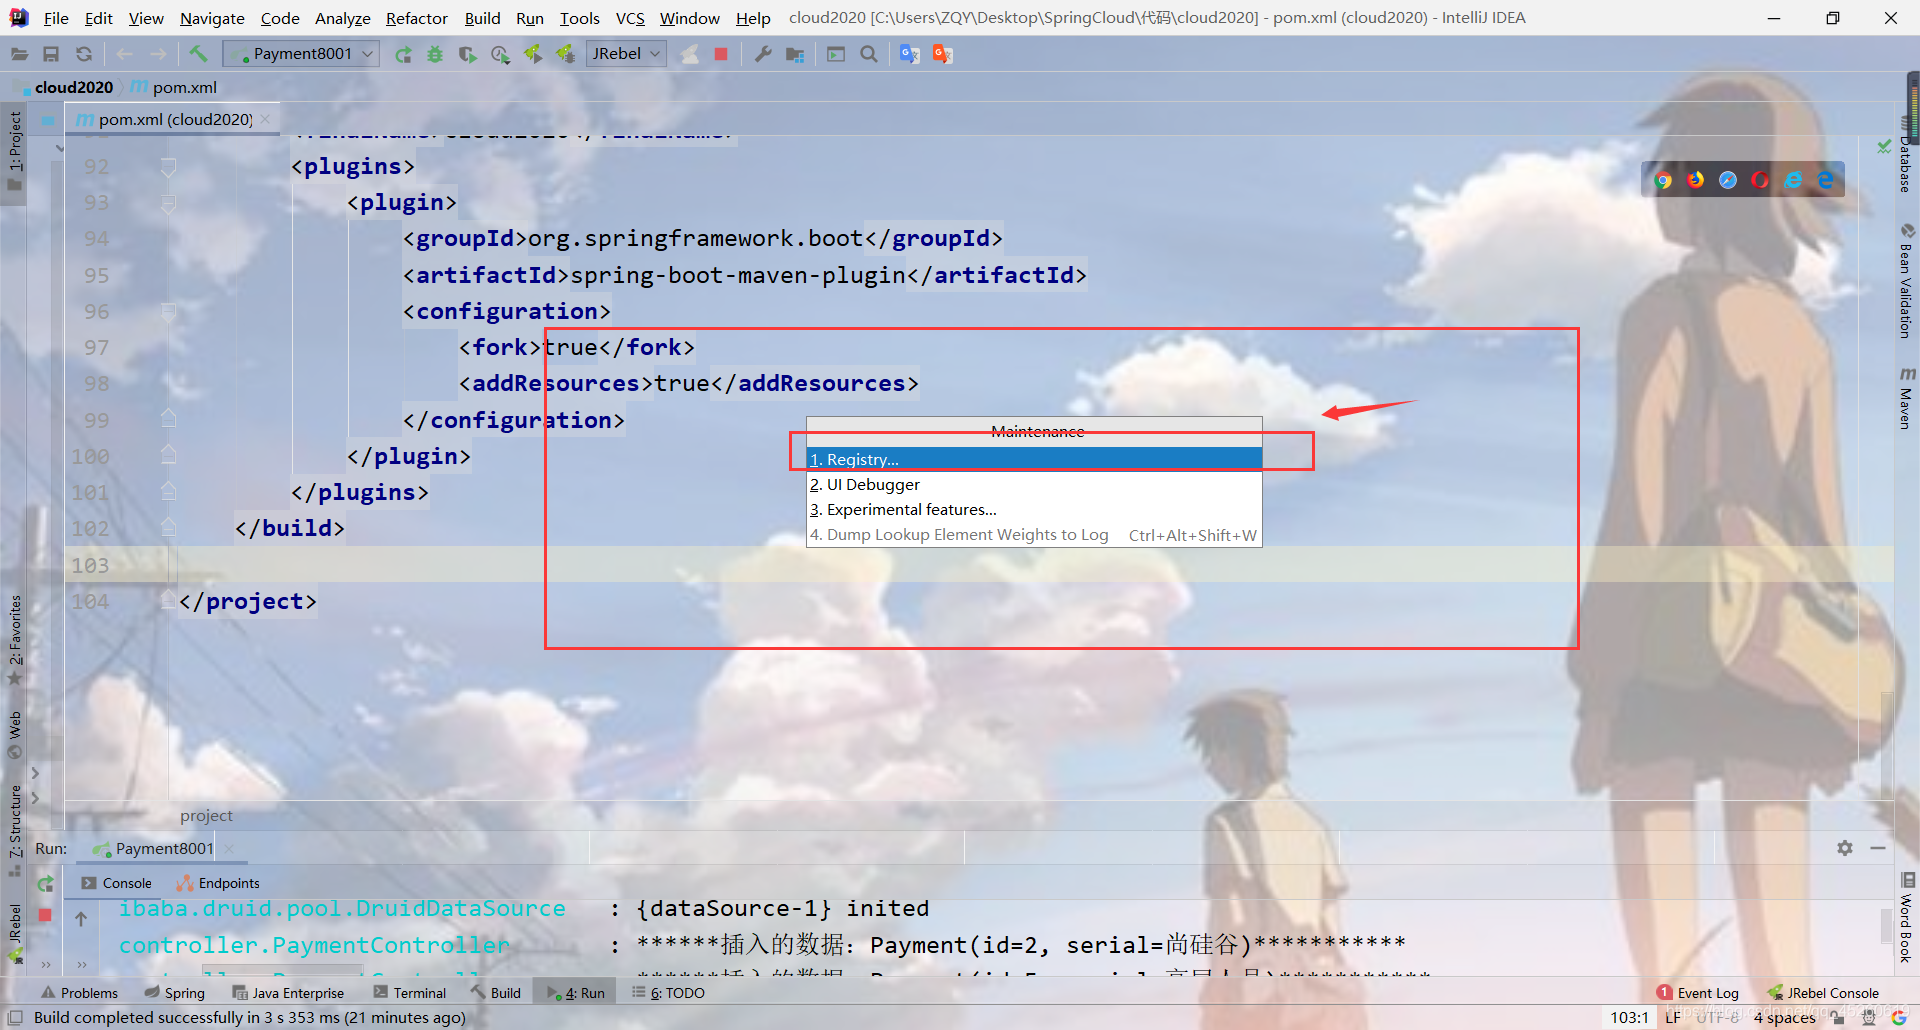Click the red Google Translate icon
The width and height of the screenshot is (1920, 1030).
[942, 54]
